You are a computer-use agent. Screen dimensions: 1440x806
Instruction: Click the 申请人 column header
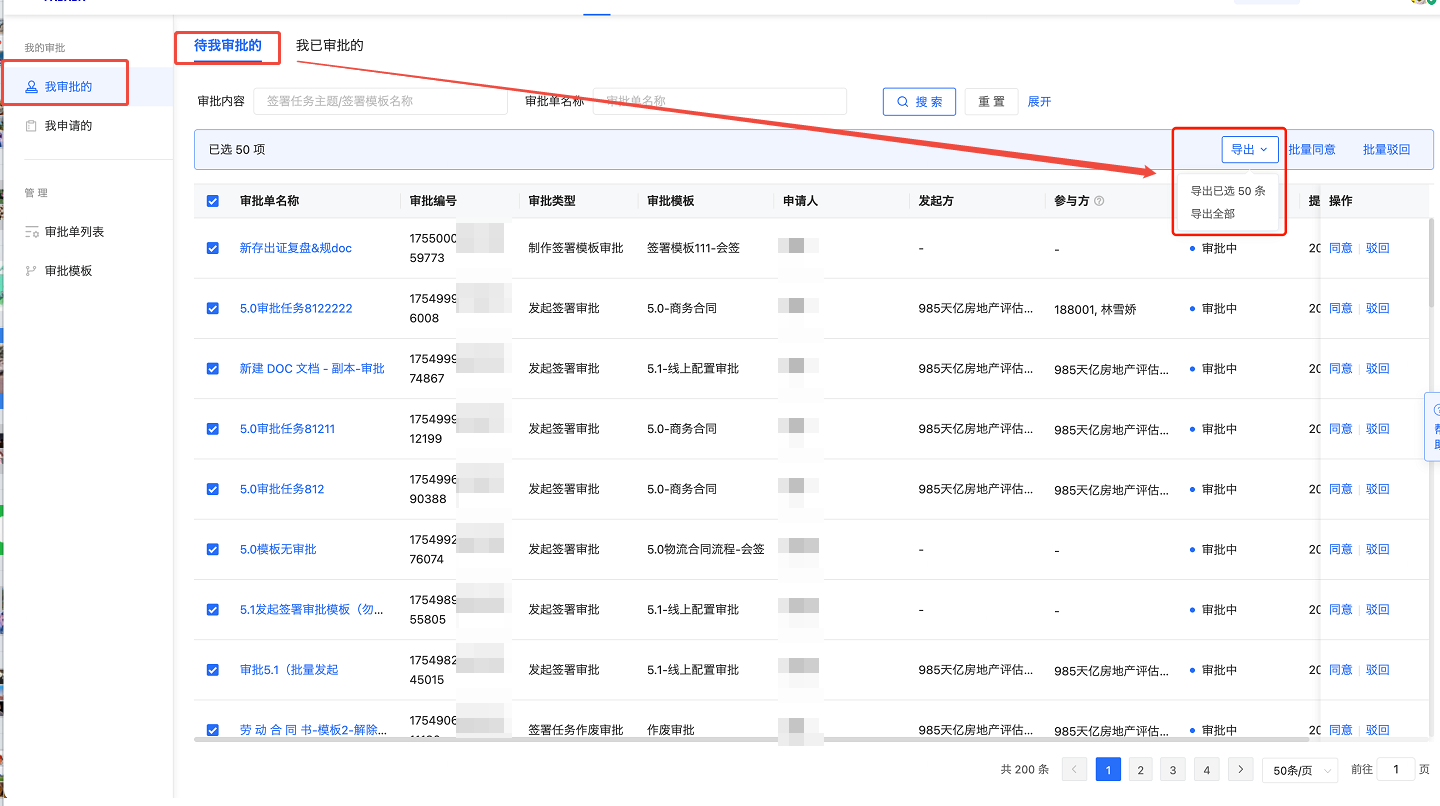coord(801,201)
